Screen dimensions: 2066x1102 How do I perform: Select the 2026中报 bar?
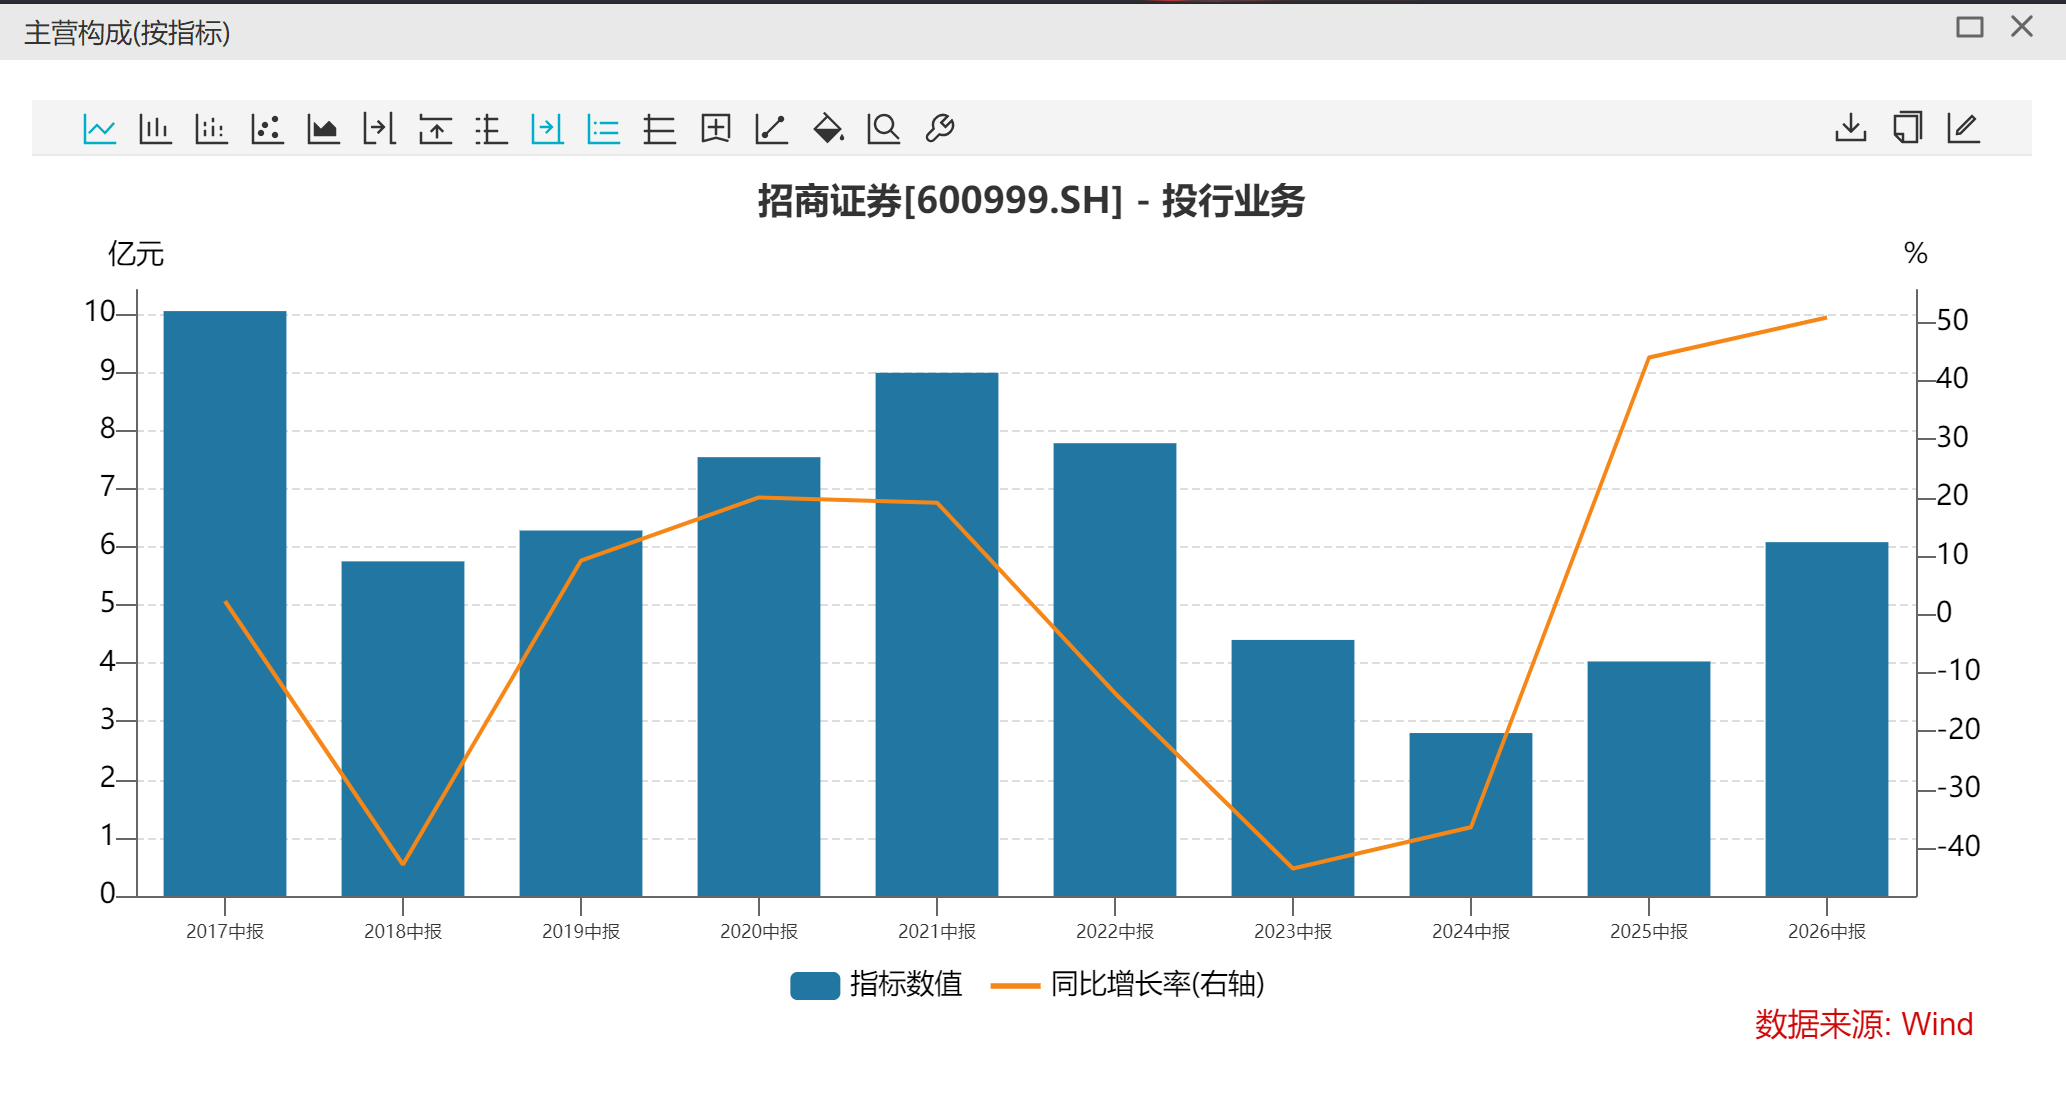(x=1827, y=720)
